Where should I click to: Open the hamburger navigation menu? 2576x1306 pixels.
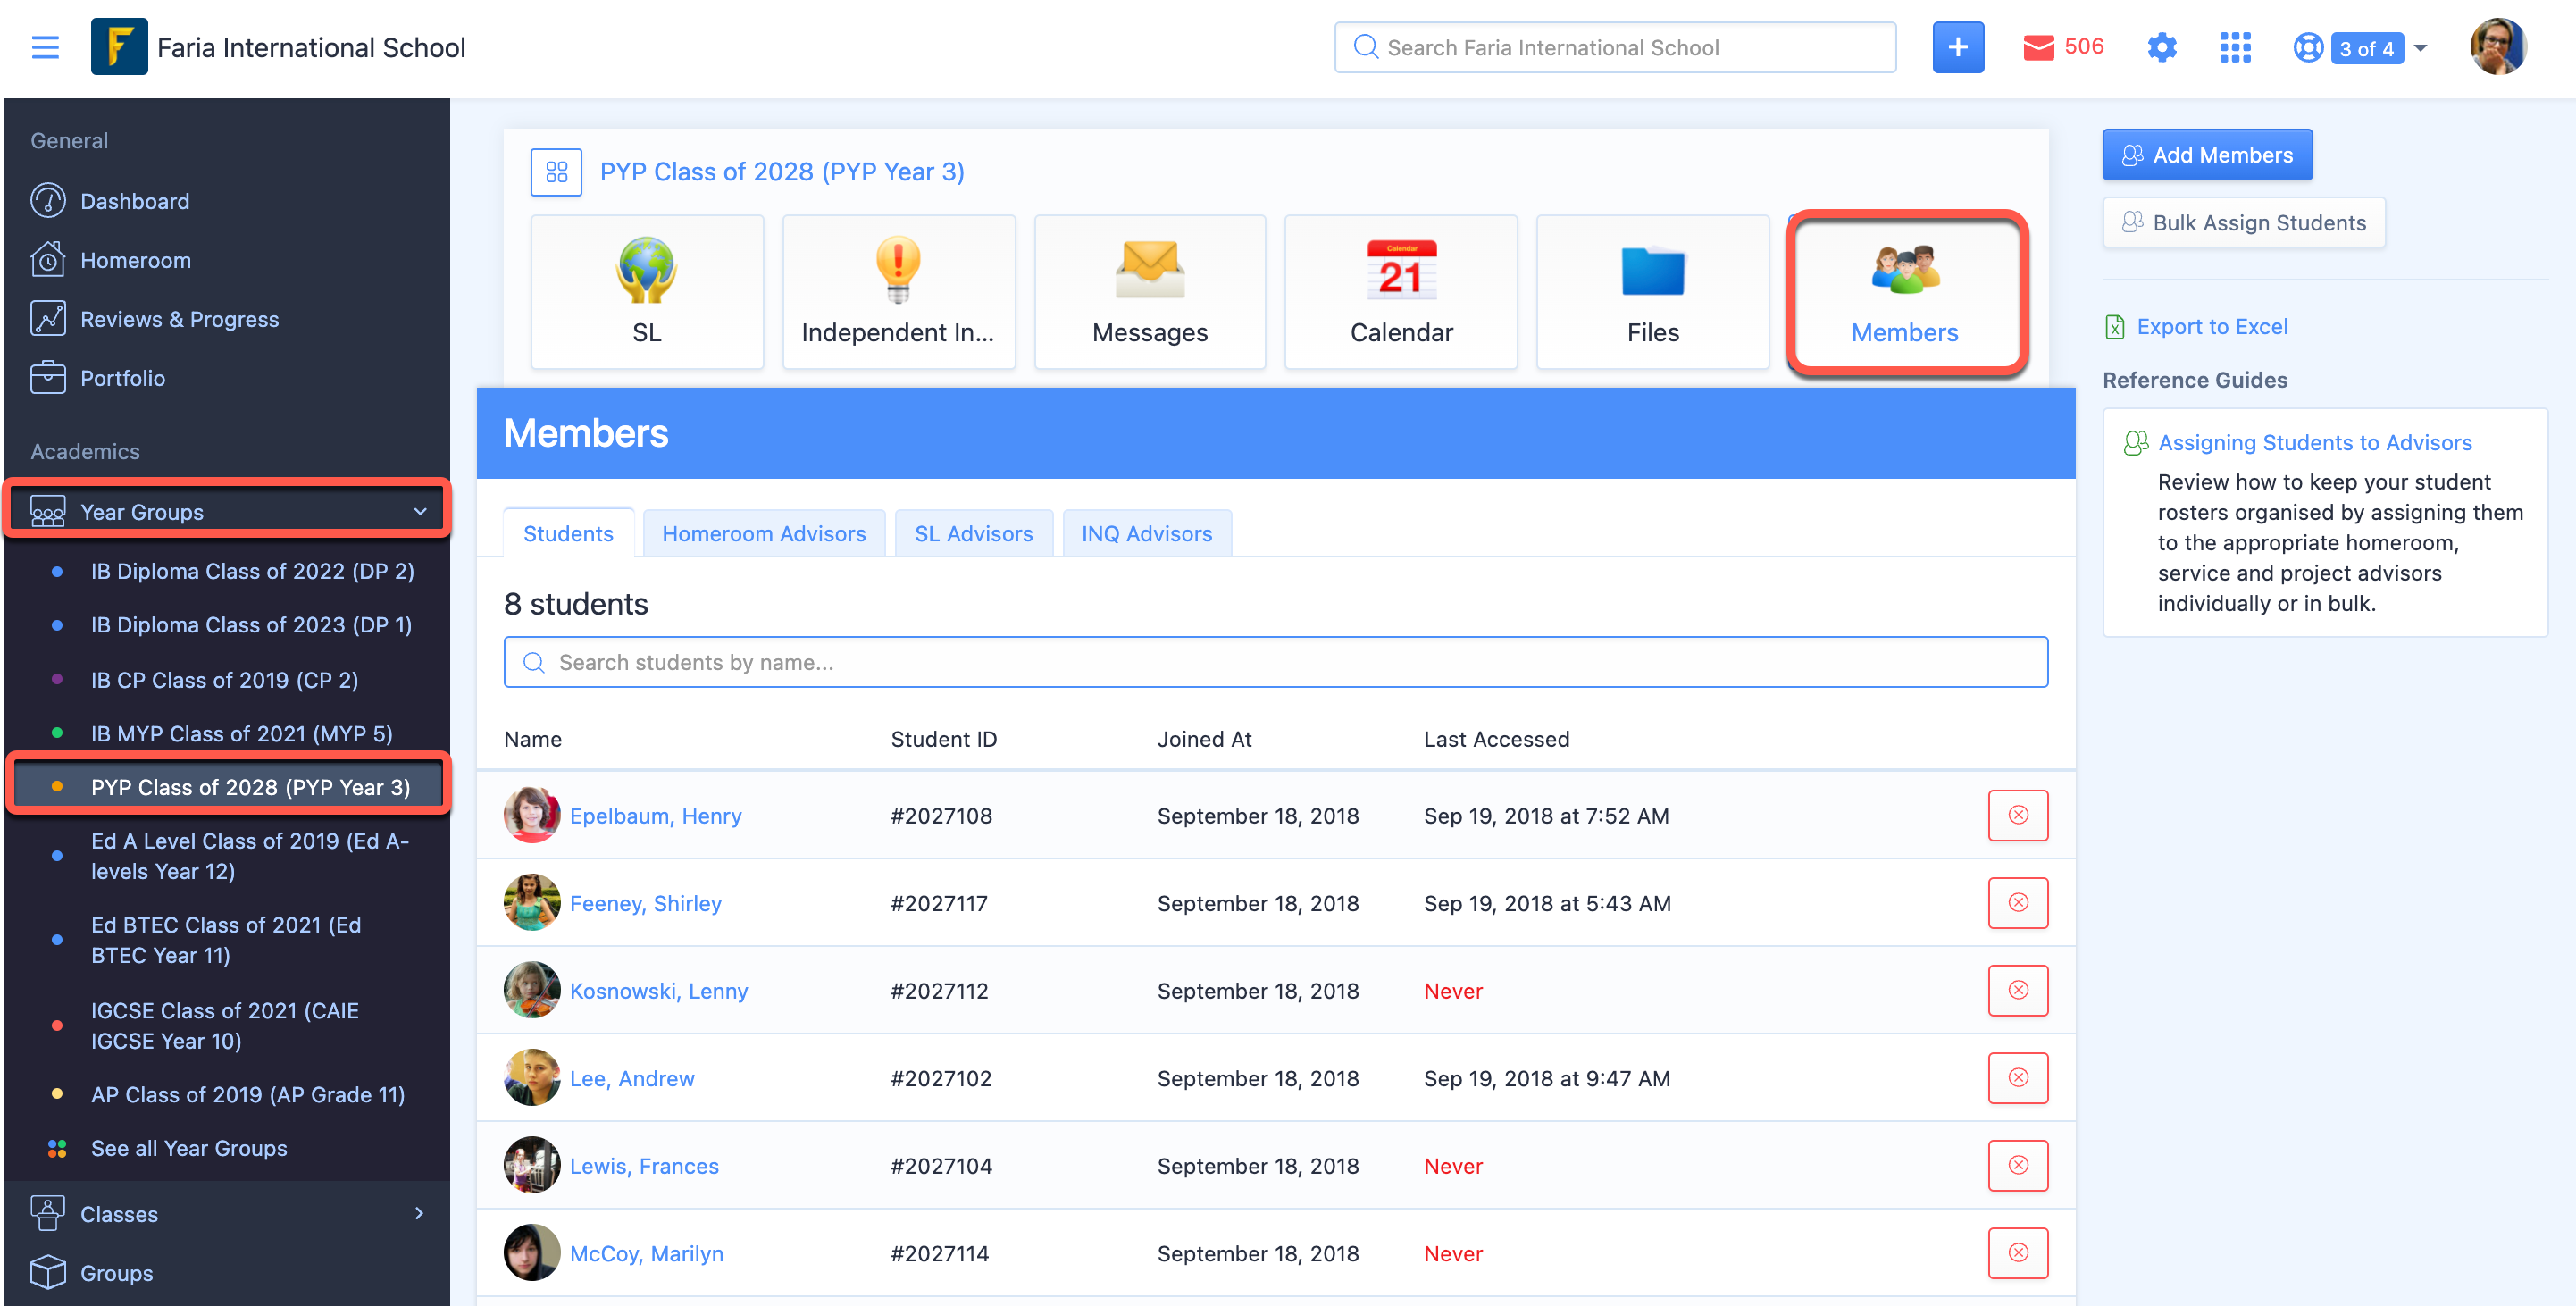[45, 47]
